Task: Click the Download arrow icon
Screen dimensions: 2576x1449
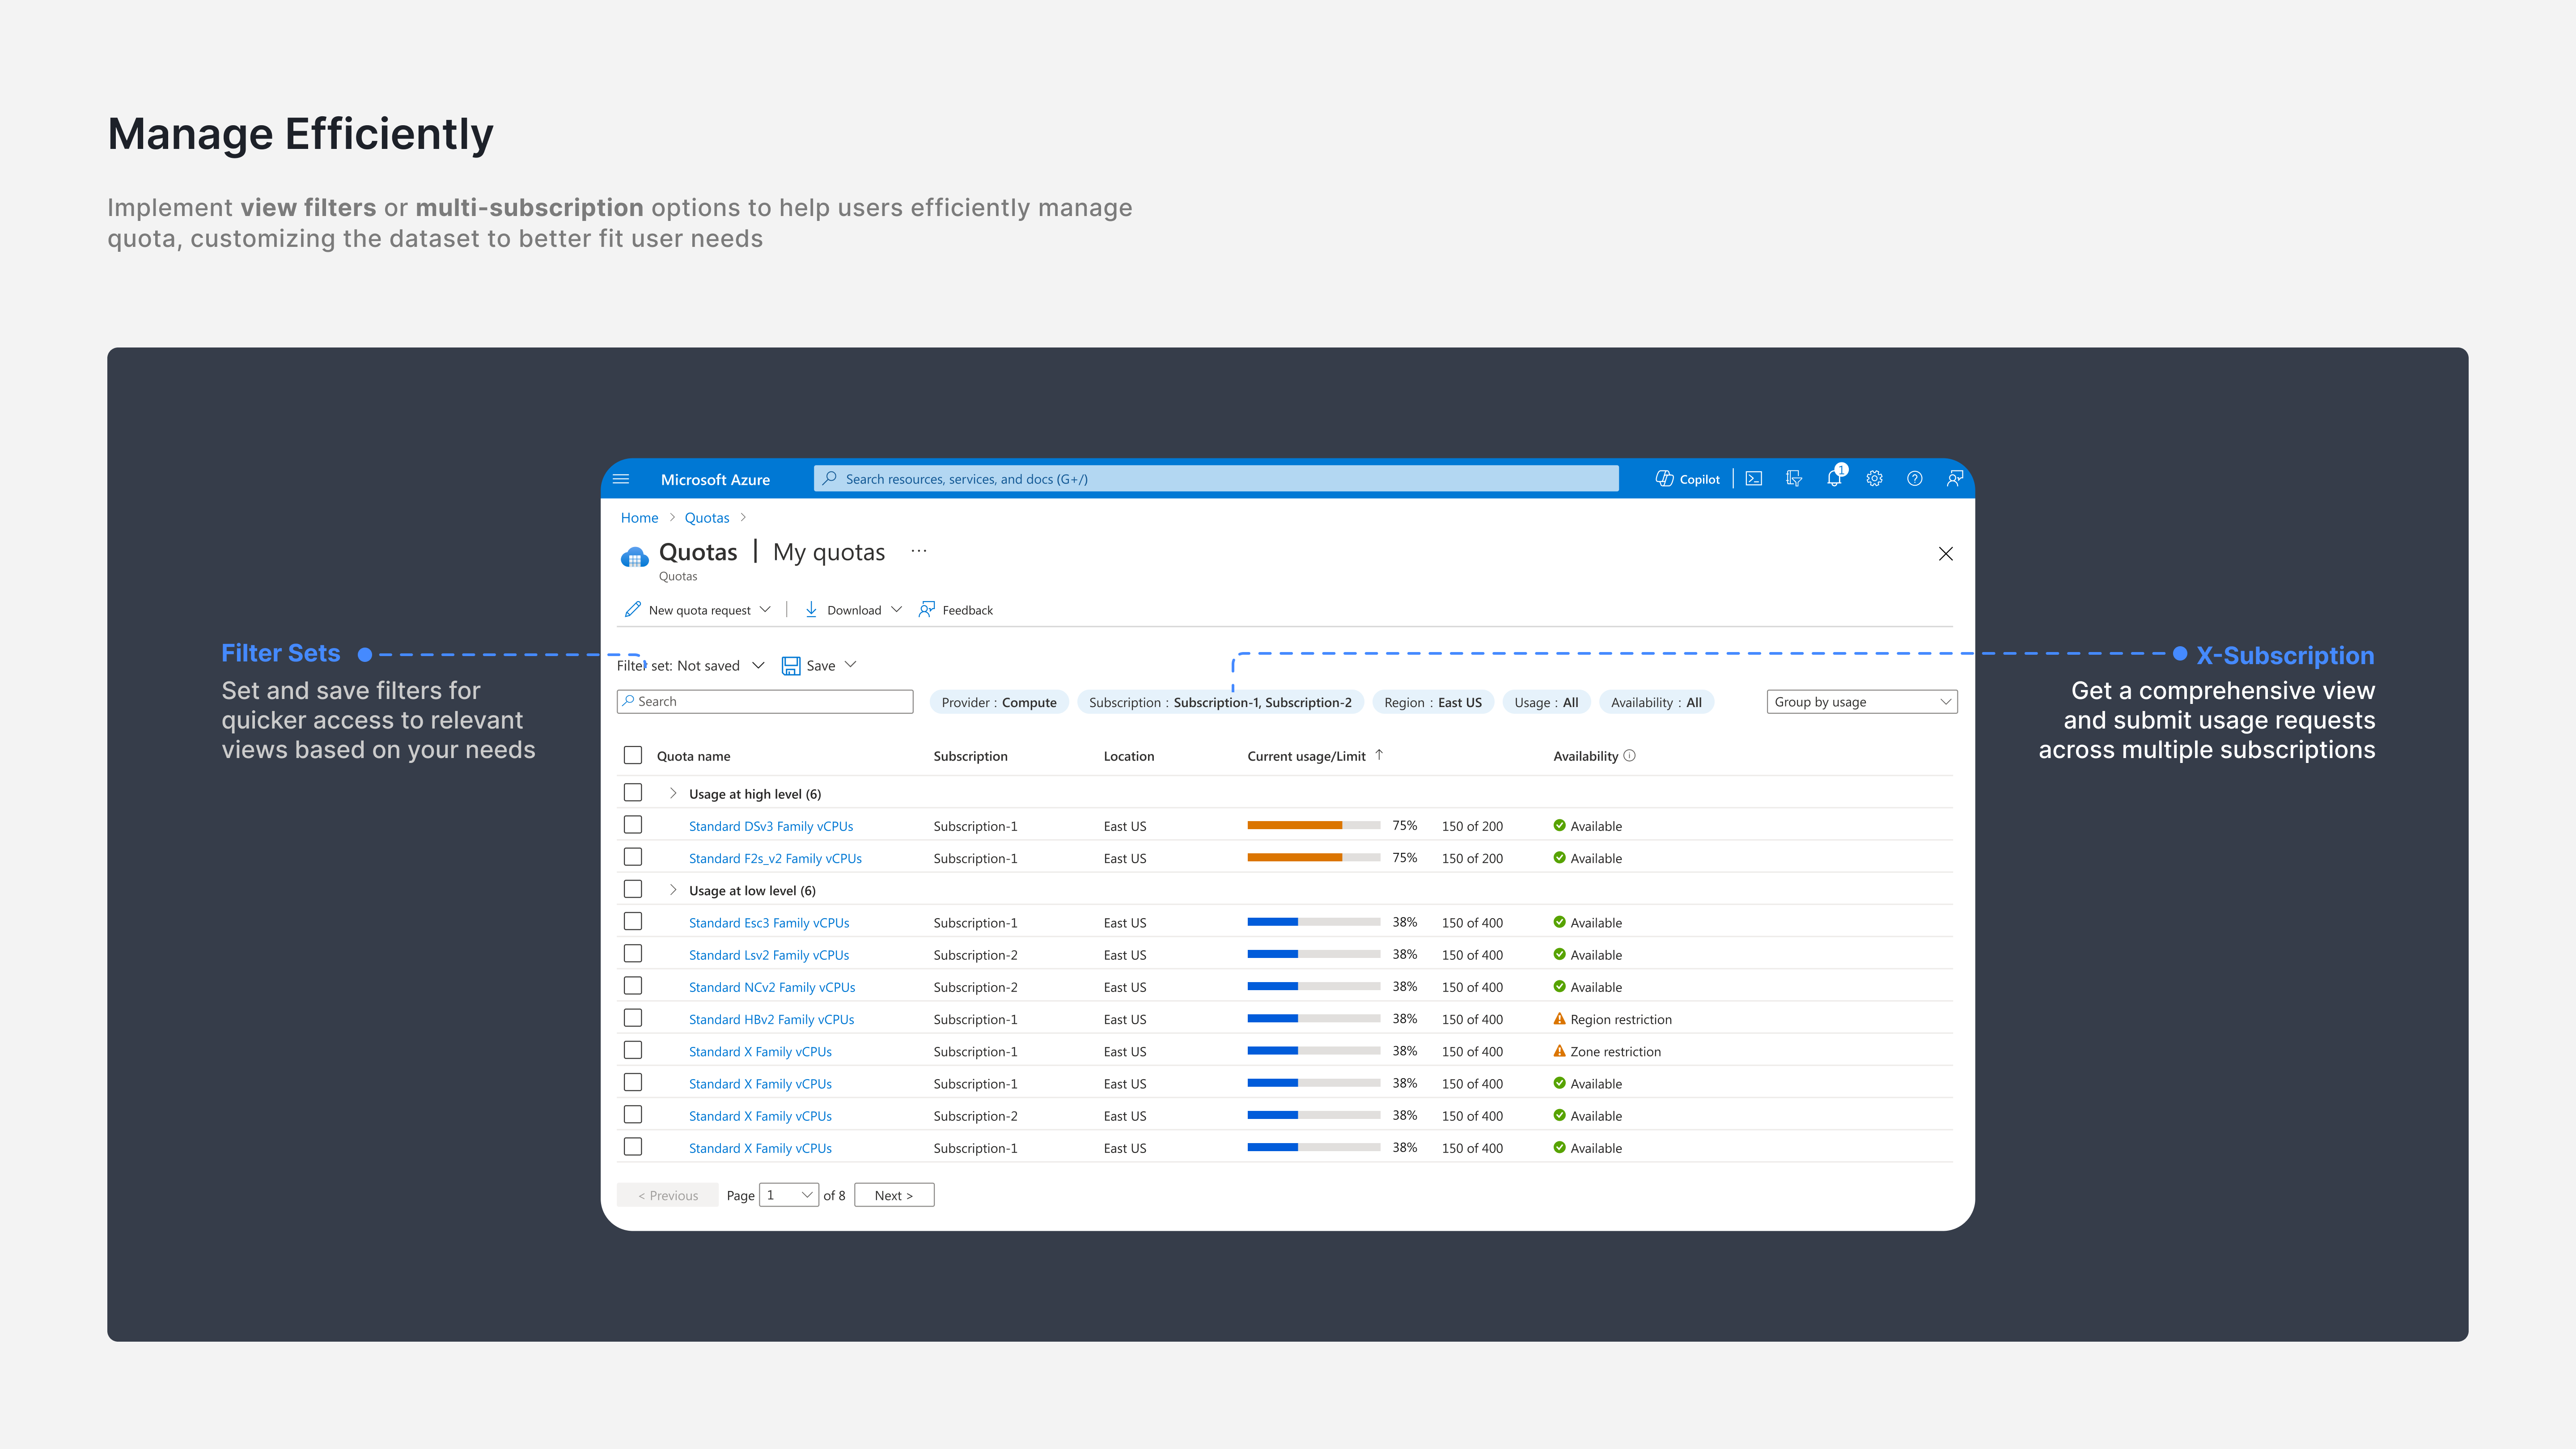Action: [x=811, y=609]
